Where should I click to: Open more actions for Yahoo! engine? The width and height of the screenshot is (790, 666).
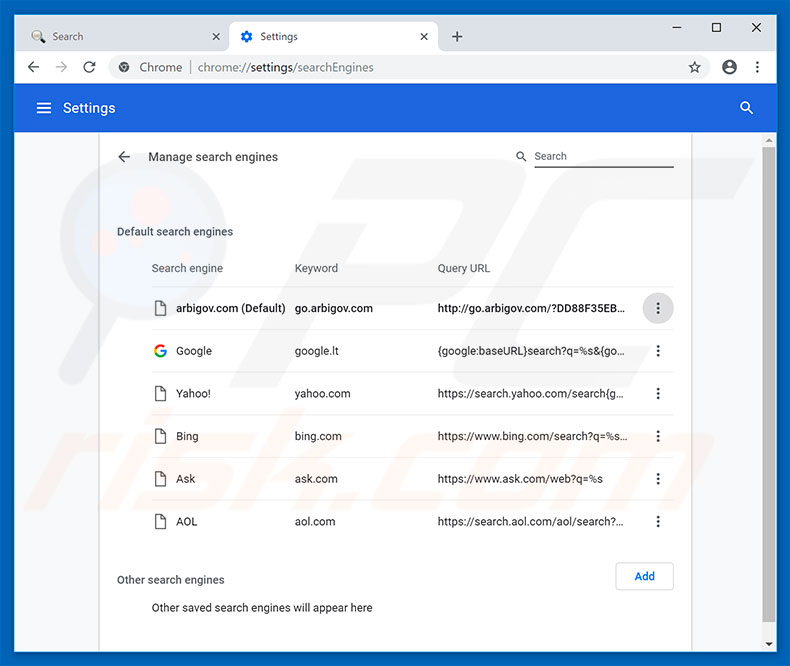pos(657,393)
